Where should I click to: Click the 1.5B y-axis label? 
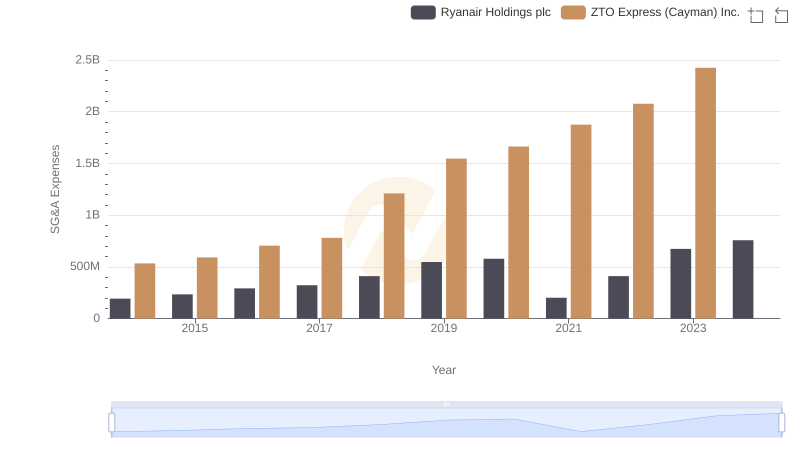88,163
